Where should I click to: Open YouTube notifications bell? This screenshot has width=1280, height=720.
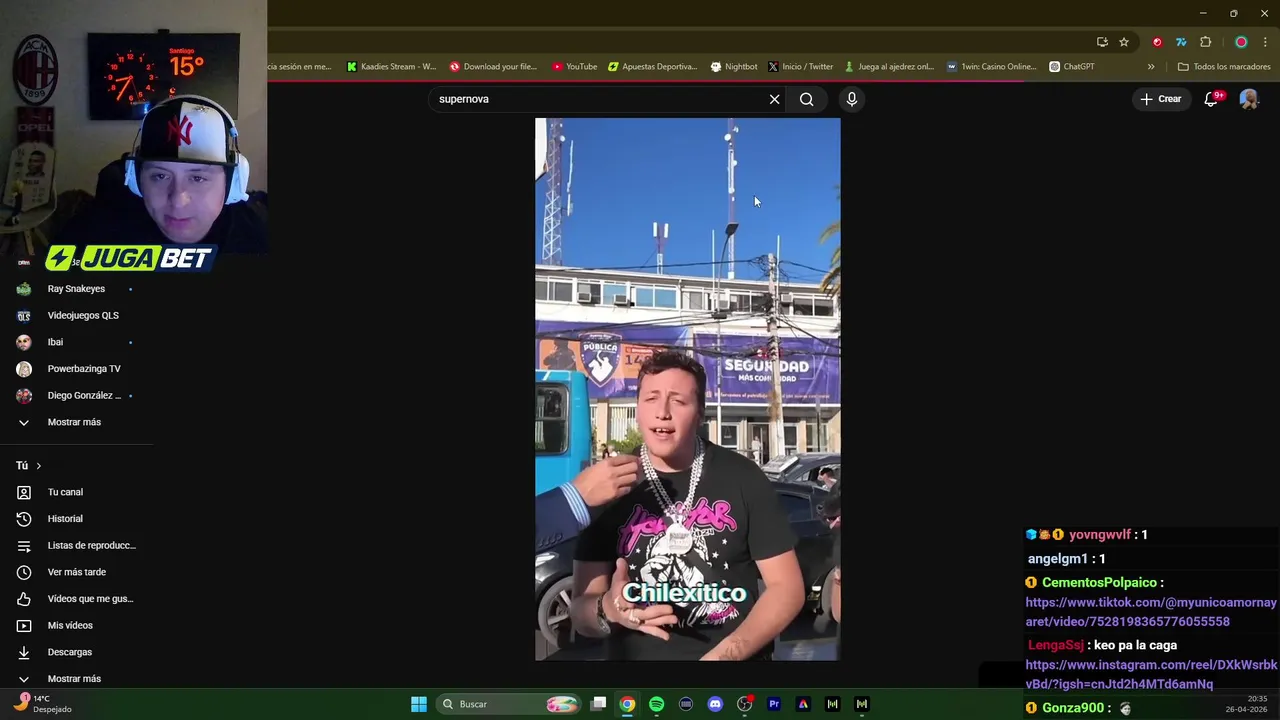1212,99
